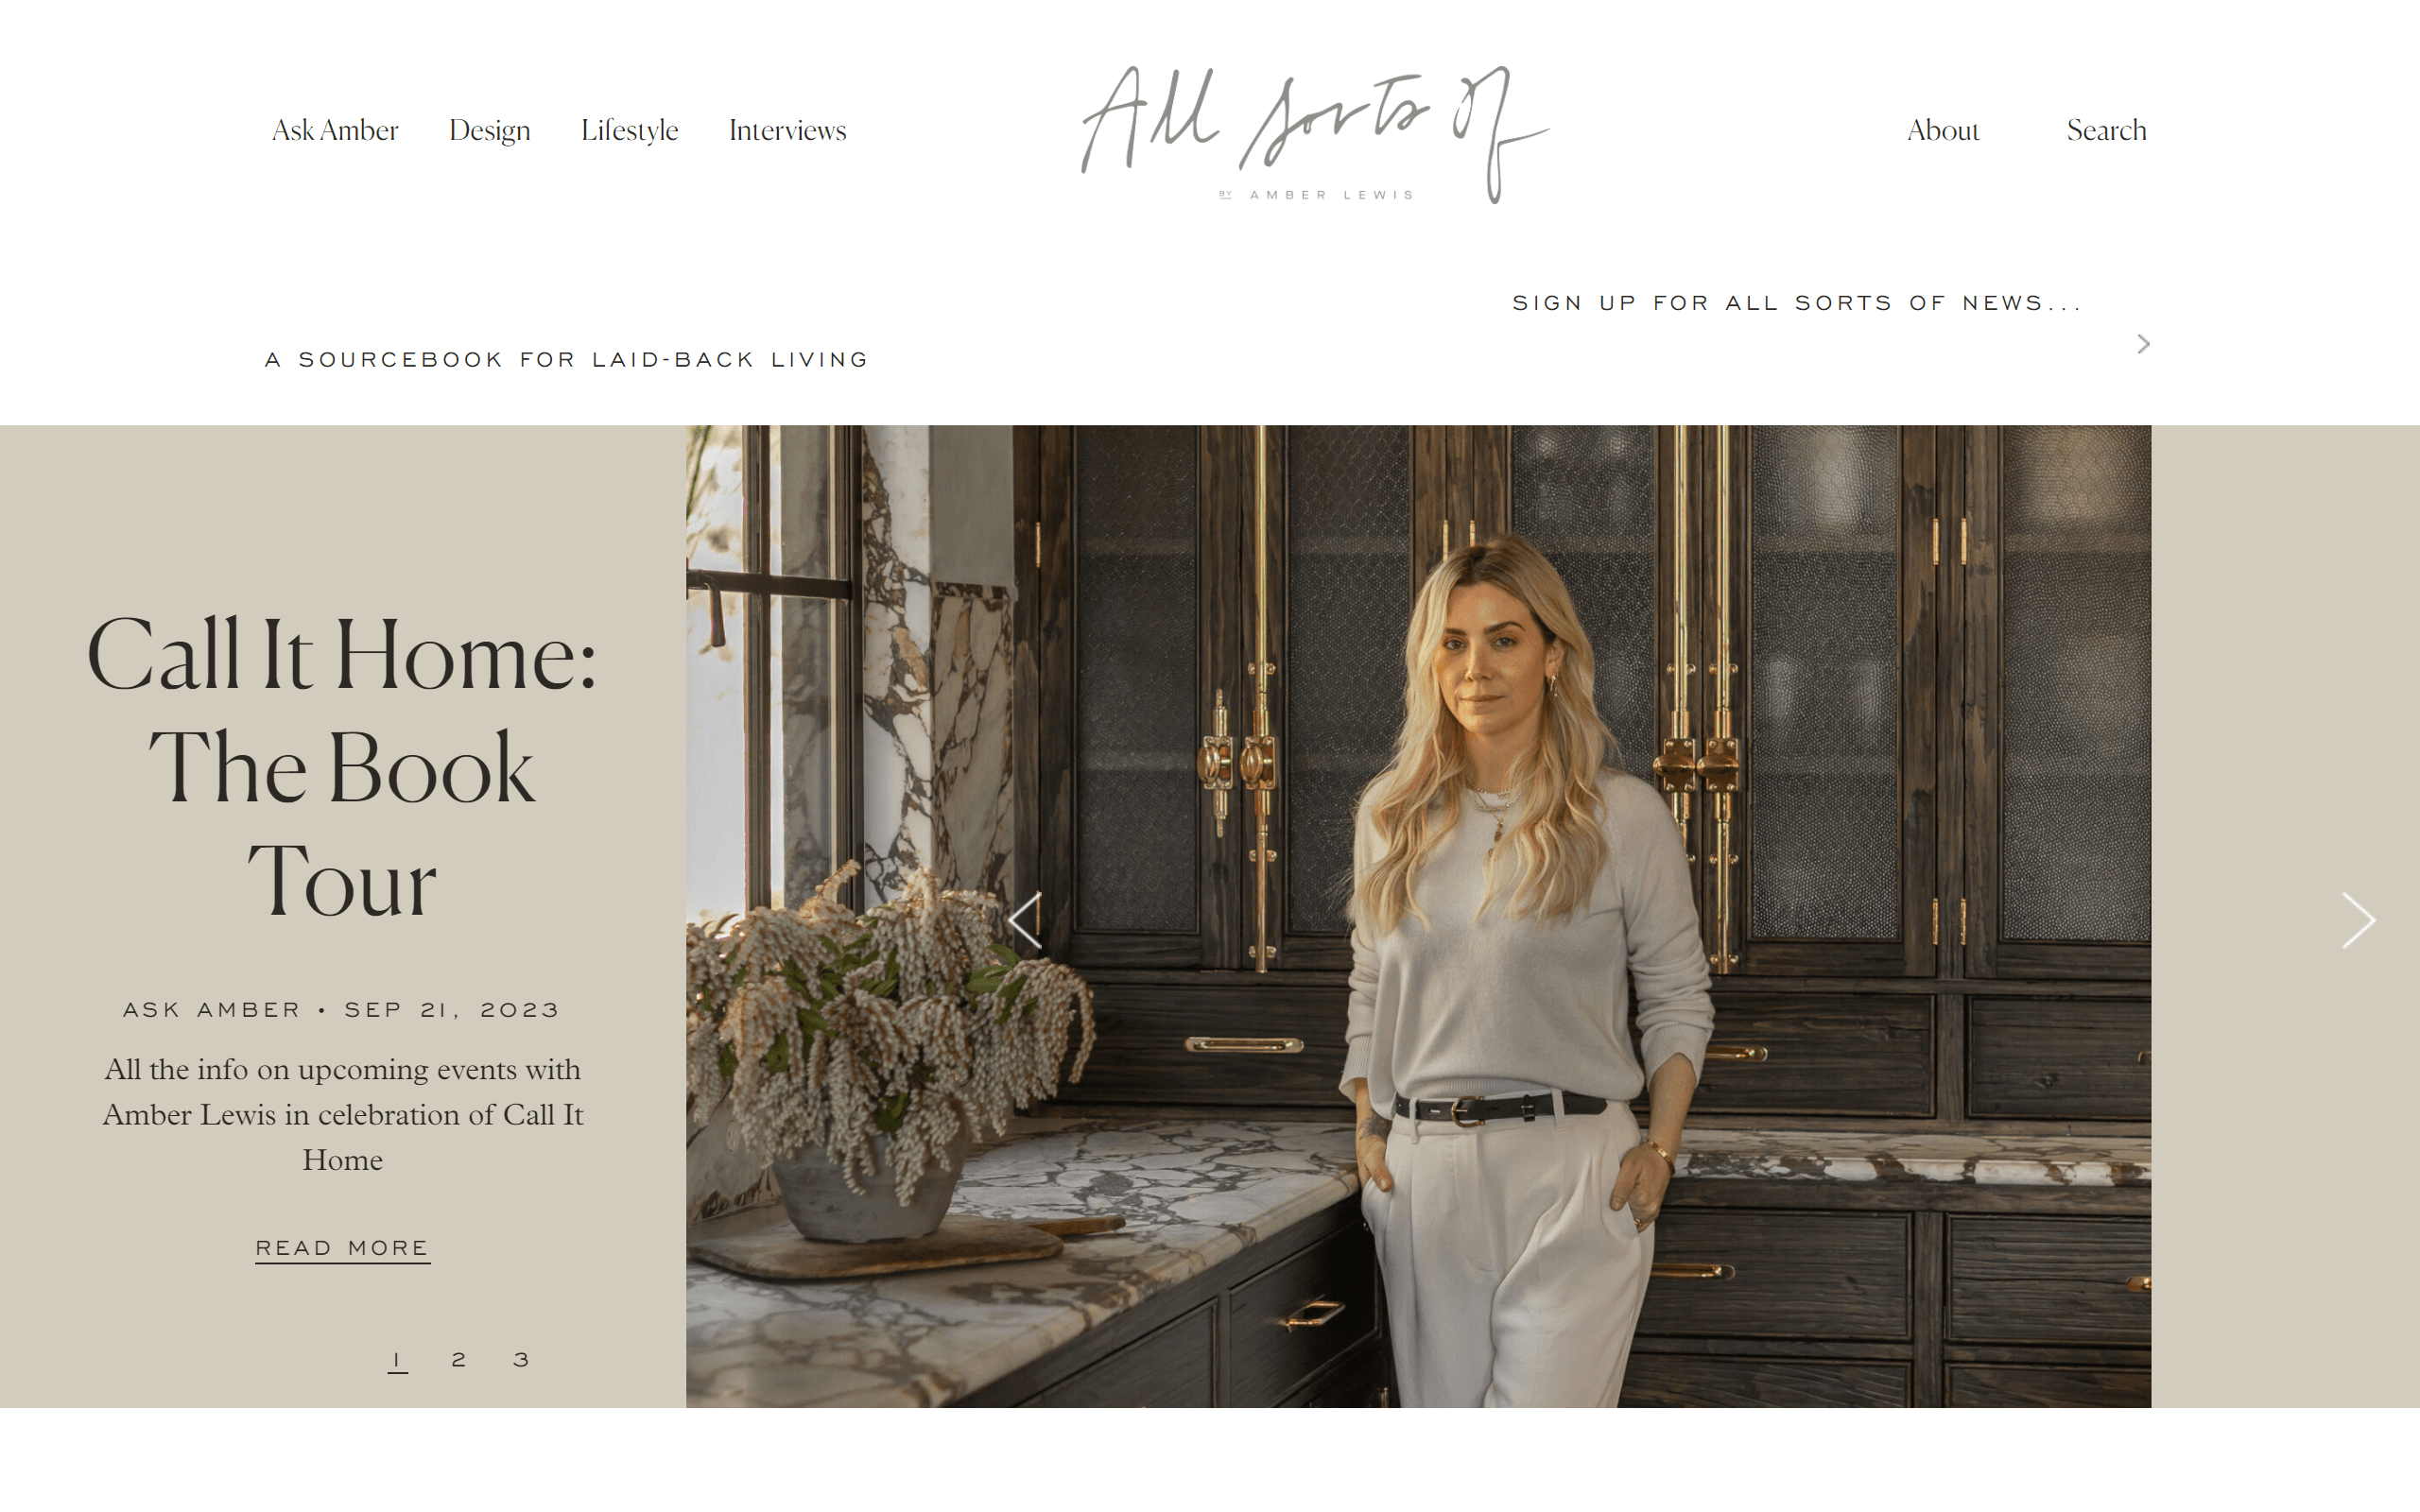Viewport: 2420px width, 1512px height.
Task: Select slide 1 in the pagination
Action: (397, 1360)
